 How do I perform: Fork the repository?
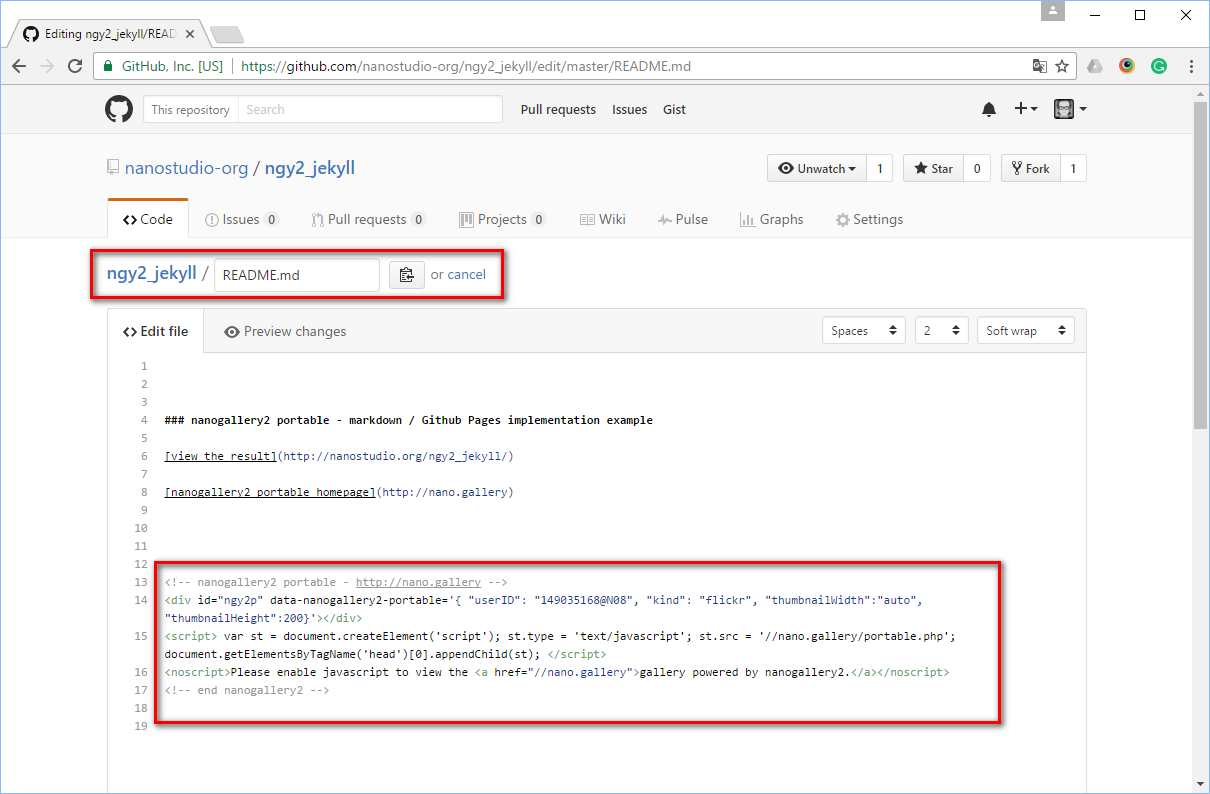click(1030, 168)
